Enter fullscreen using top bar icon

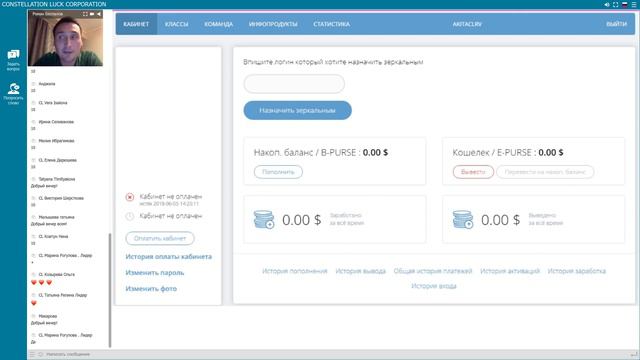click(x=616, y=4)
